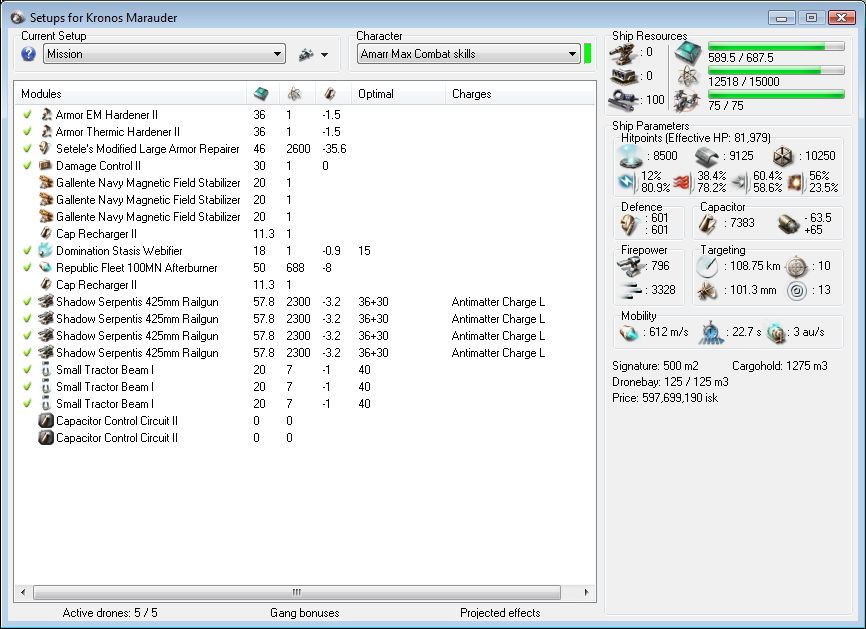Click the green skill status indicator beside Character
This screenshot has width=866, height=629.
click(x=588, y=54)
